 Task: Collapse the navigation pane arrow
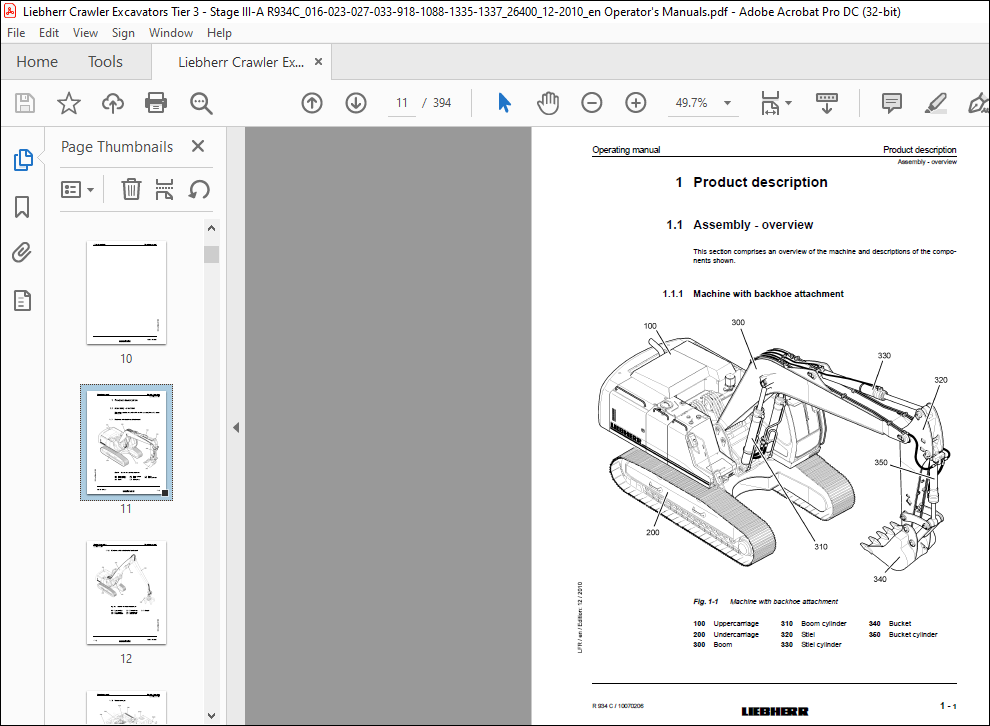[236, 427]
